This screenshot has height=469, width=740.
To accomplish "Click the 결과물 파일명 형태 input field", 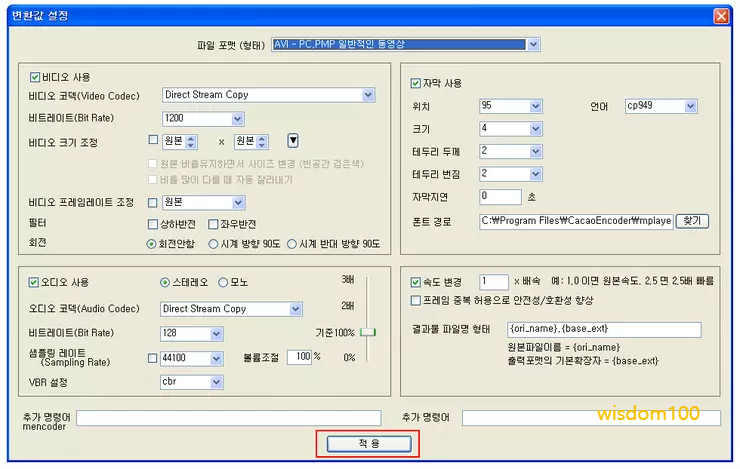I will tap(603, 329).
